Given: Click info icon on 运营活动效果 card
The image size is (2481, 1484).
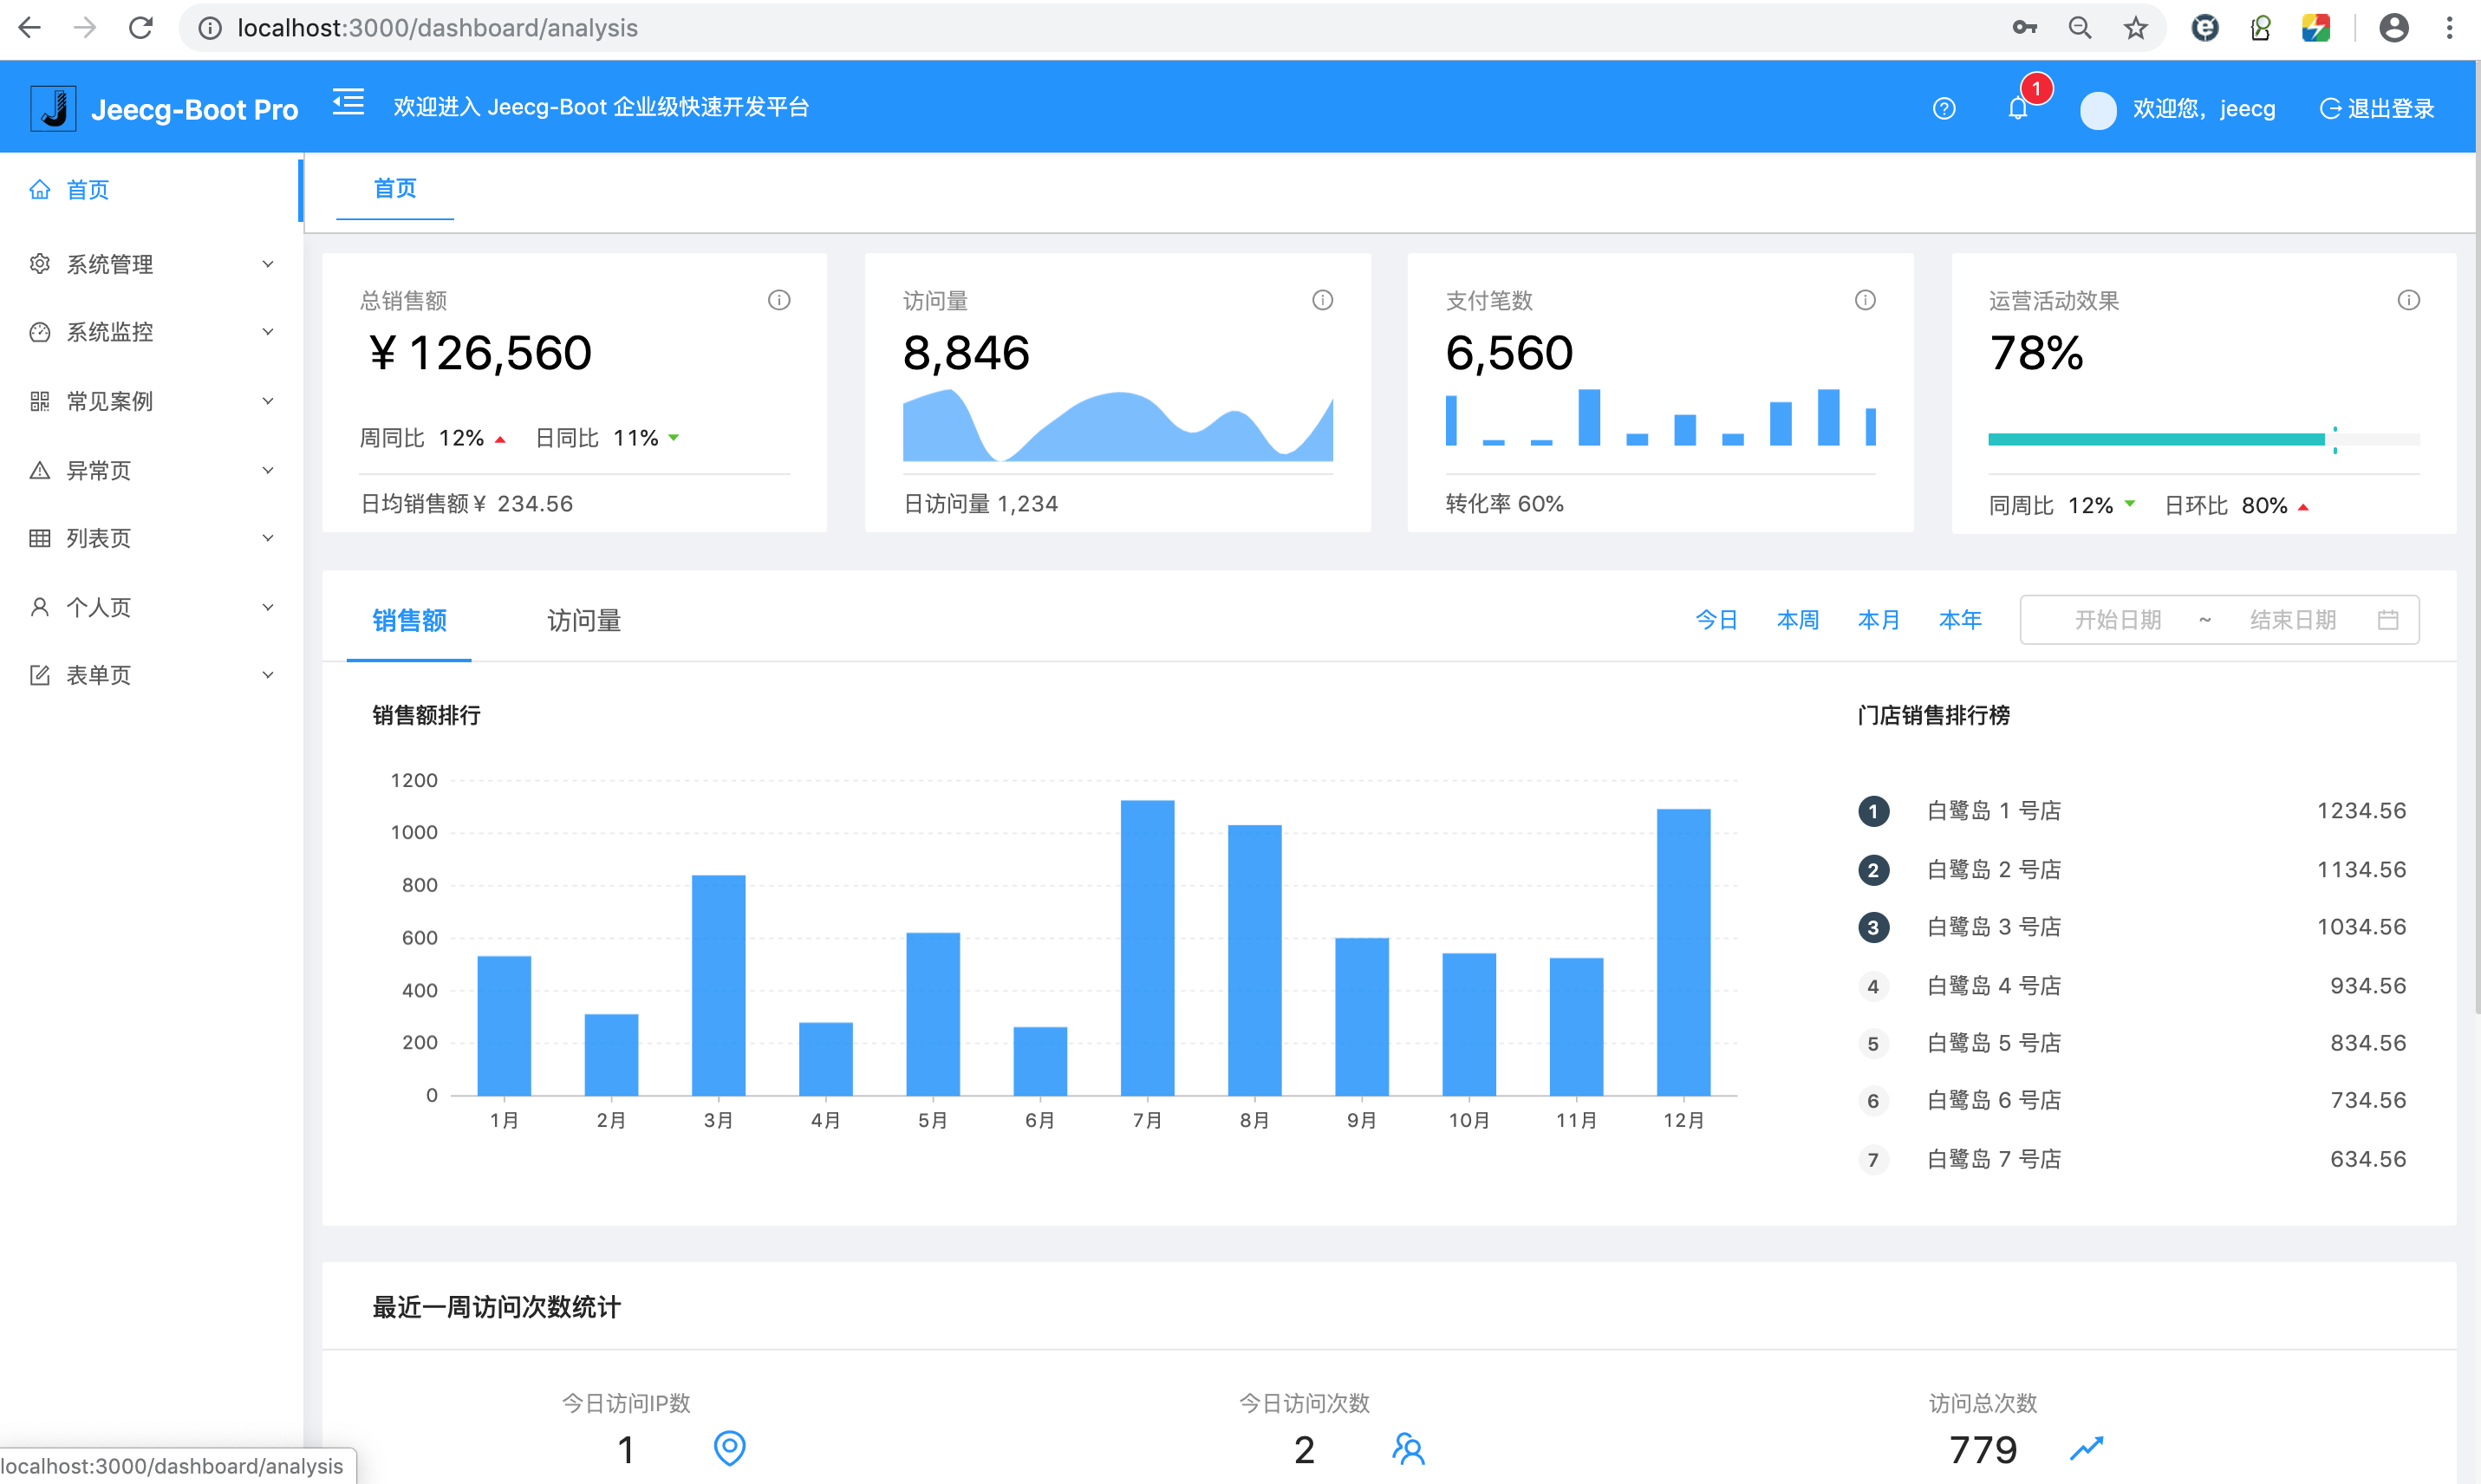Looking at the screenshot, I should tap(2408, 300).
